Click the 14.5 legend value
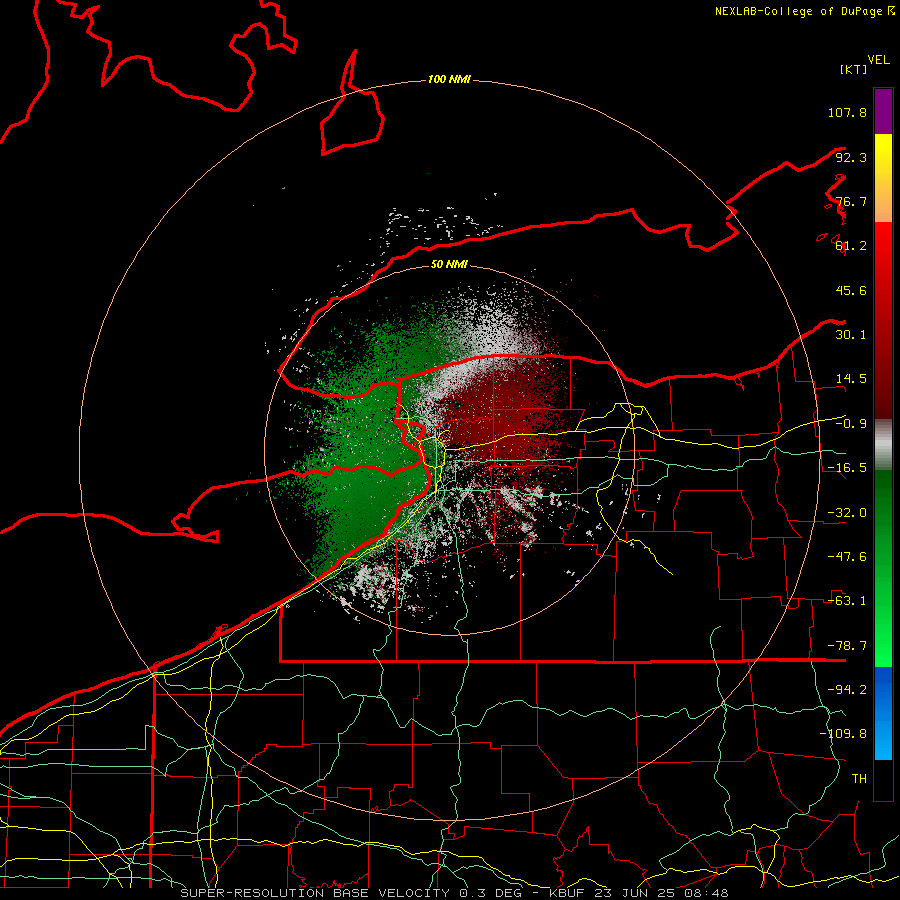This screenshot has height=900, width=900. [851, 379]
